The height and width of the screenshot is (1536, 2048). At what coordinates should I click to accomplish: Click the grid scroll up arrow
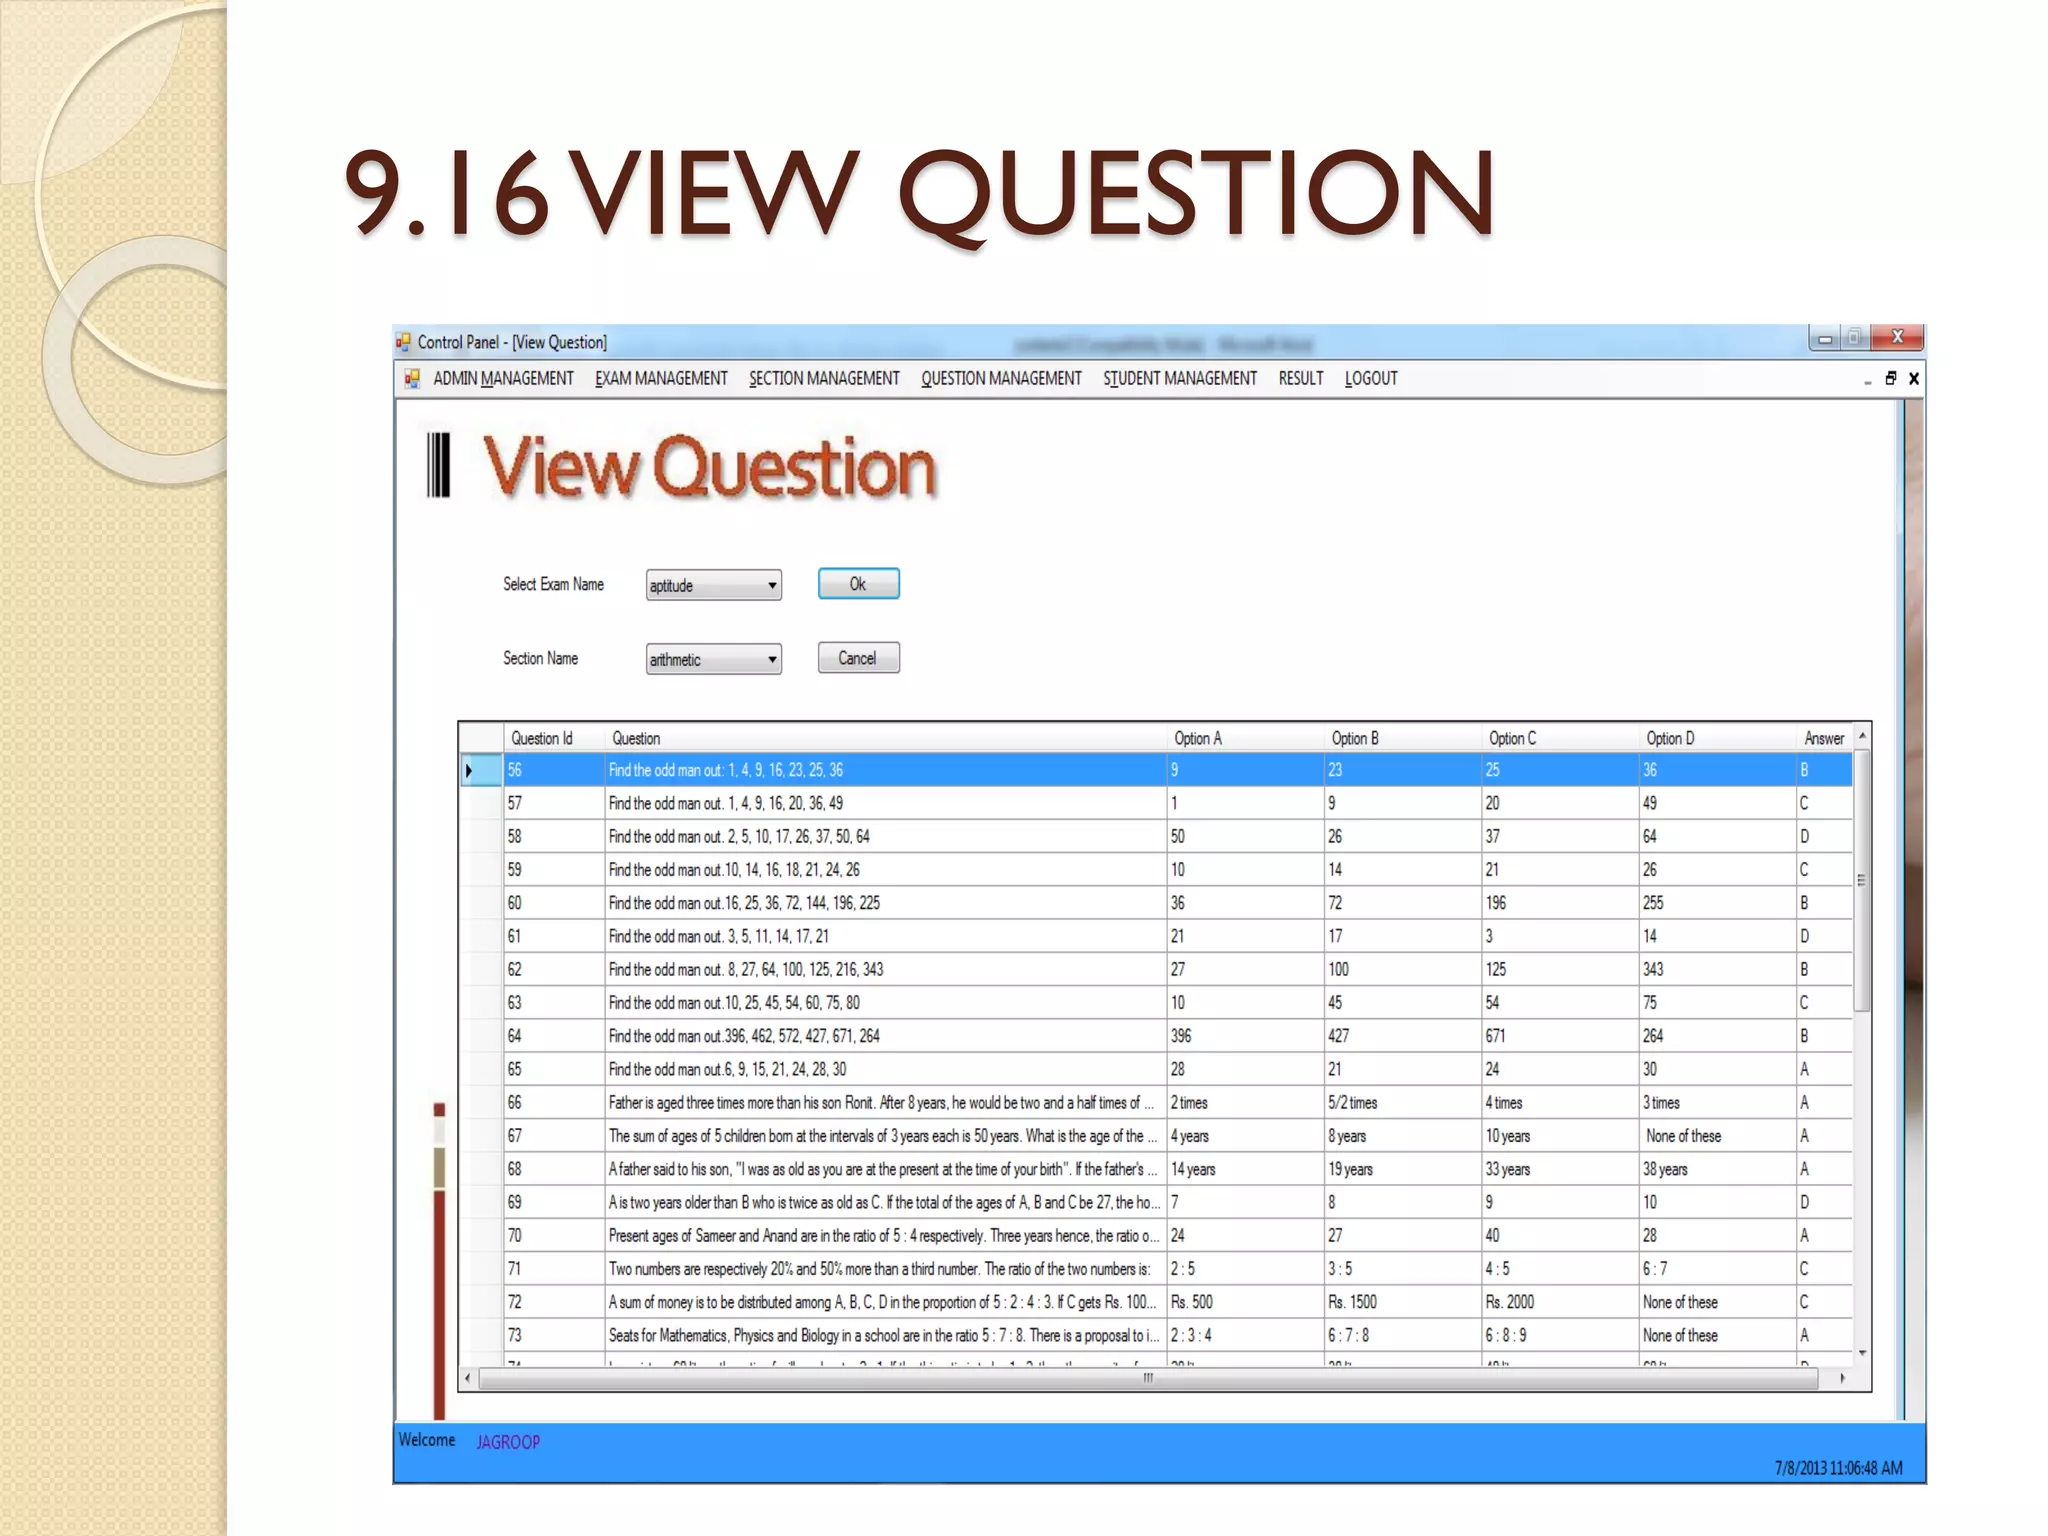pyautogui.click(x=1862, y=736)
